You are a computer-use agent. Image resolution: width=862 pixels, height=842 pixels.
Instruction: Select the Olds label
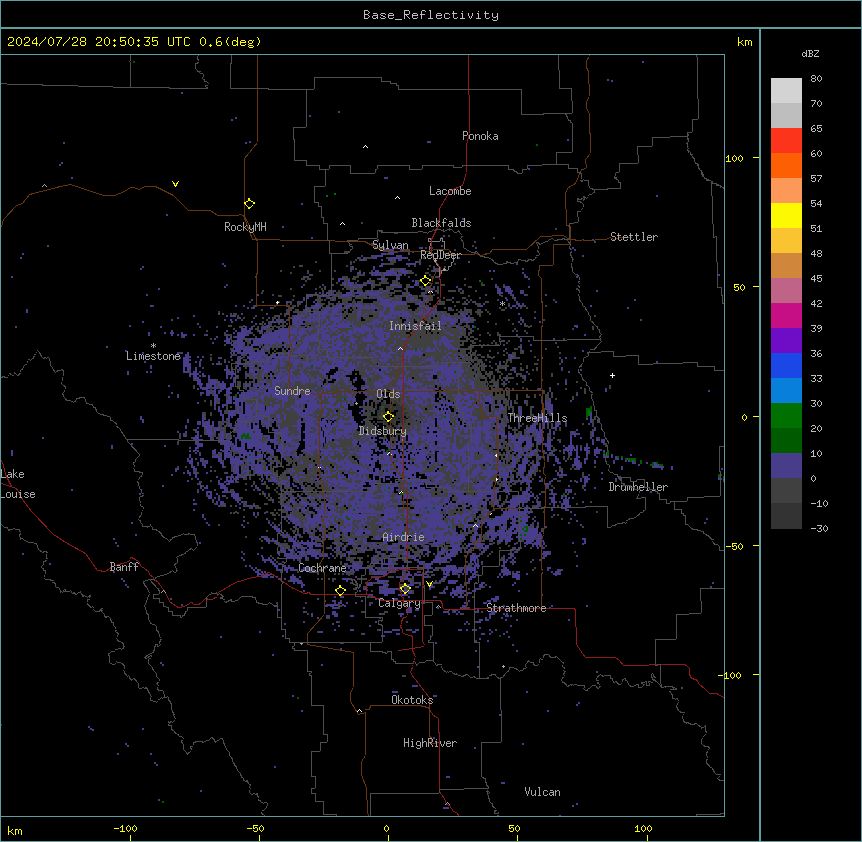[388, 394]
